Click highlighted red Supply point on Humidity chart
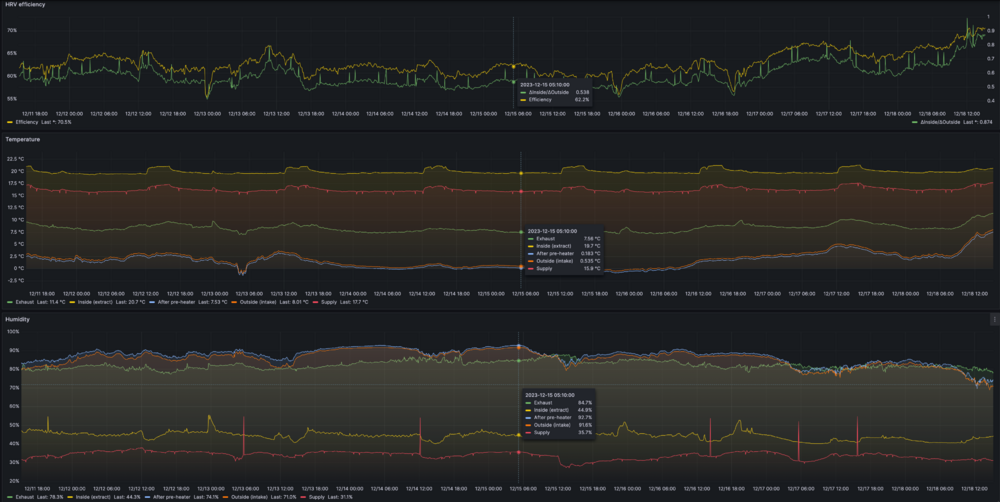Screen dimensions: 1000x502 (x=519, y=451)
